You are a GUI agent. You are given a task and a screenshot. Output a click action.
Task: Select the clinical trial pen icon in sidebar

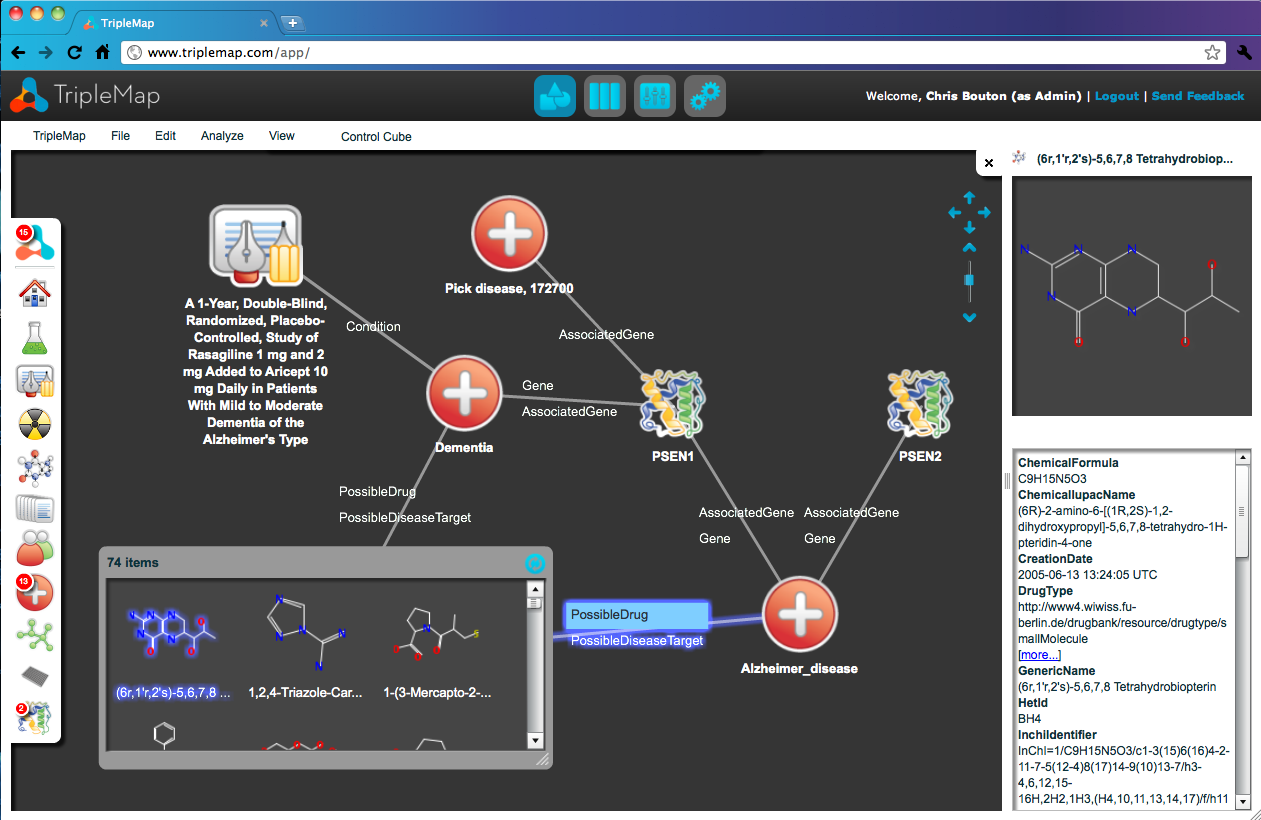coord(35,381)
